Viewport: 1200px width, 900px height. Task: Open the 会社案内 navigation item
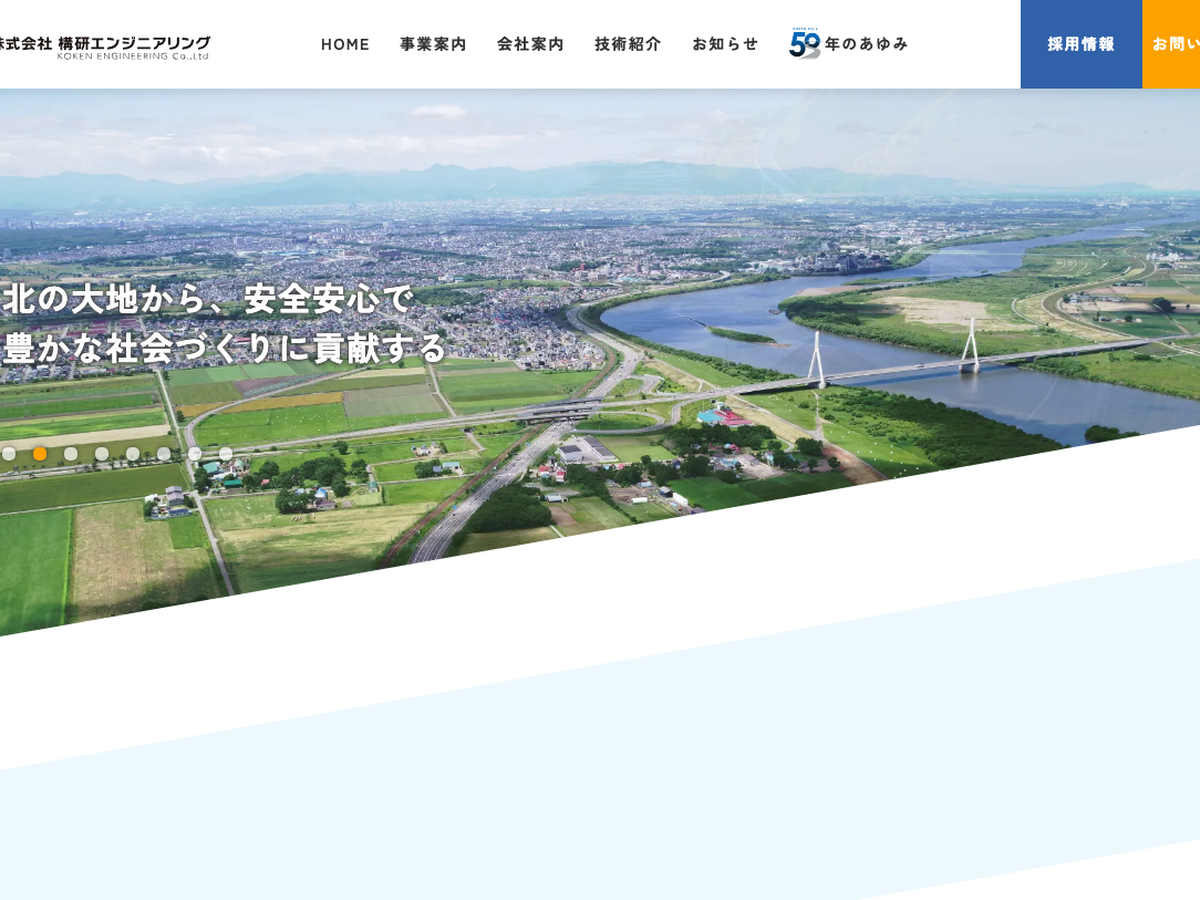(x=530, y=44)
